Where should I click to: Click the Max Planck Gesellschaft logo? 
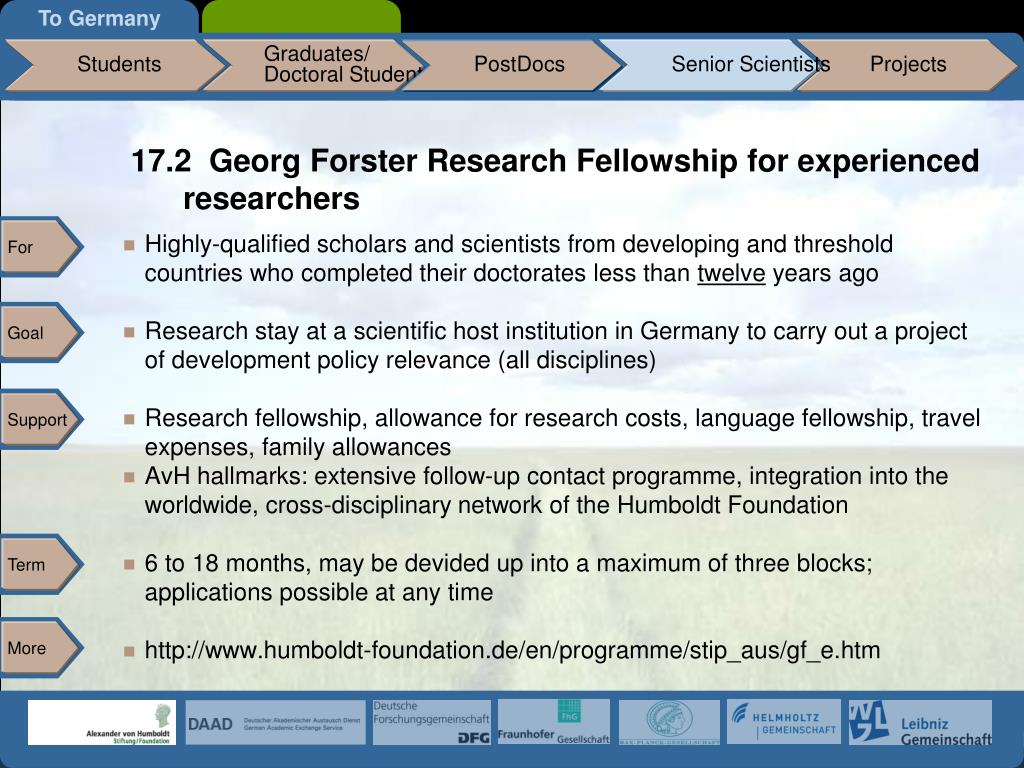tap(669, 722)
